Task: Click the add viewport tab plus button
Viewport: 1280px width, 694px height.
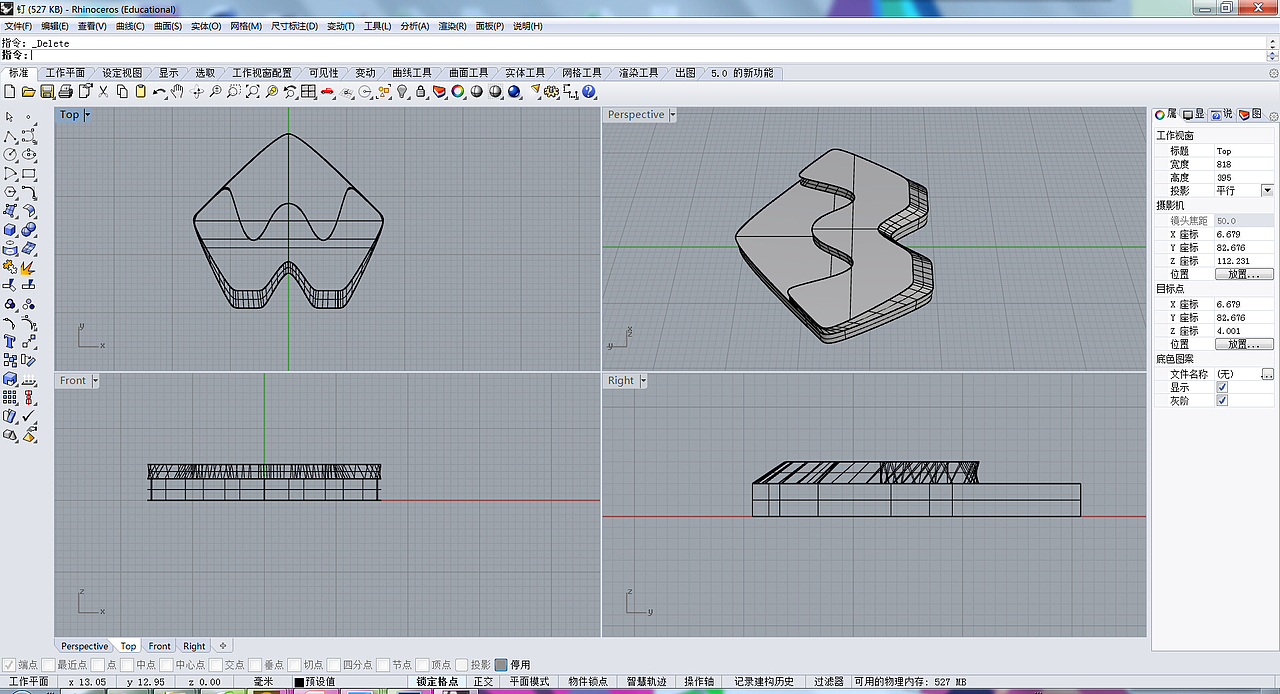Action: [x=222, y=646]
